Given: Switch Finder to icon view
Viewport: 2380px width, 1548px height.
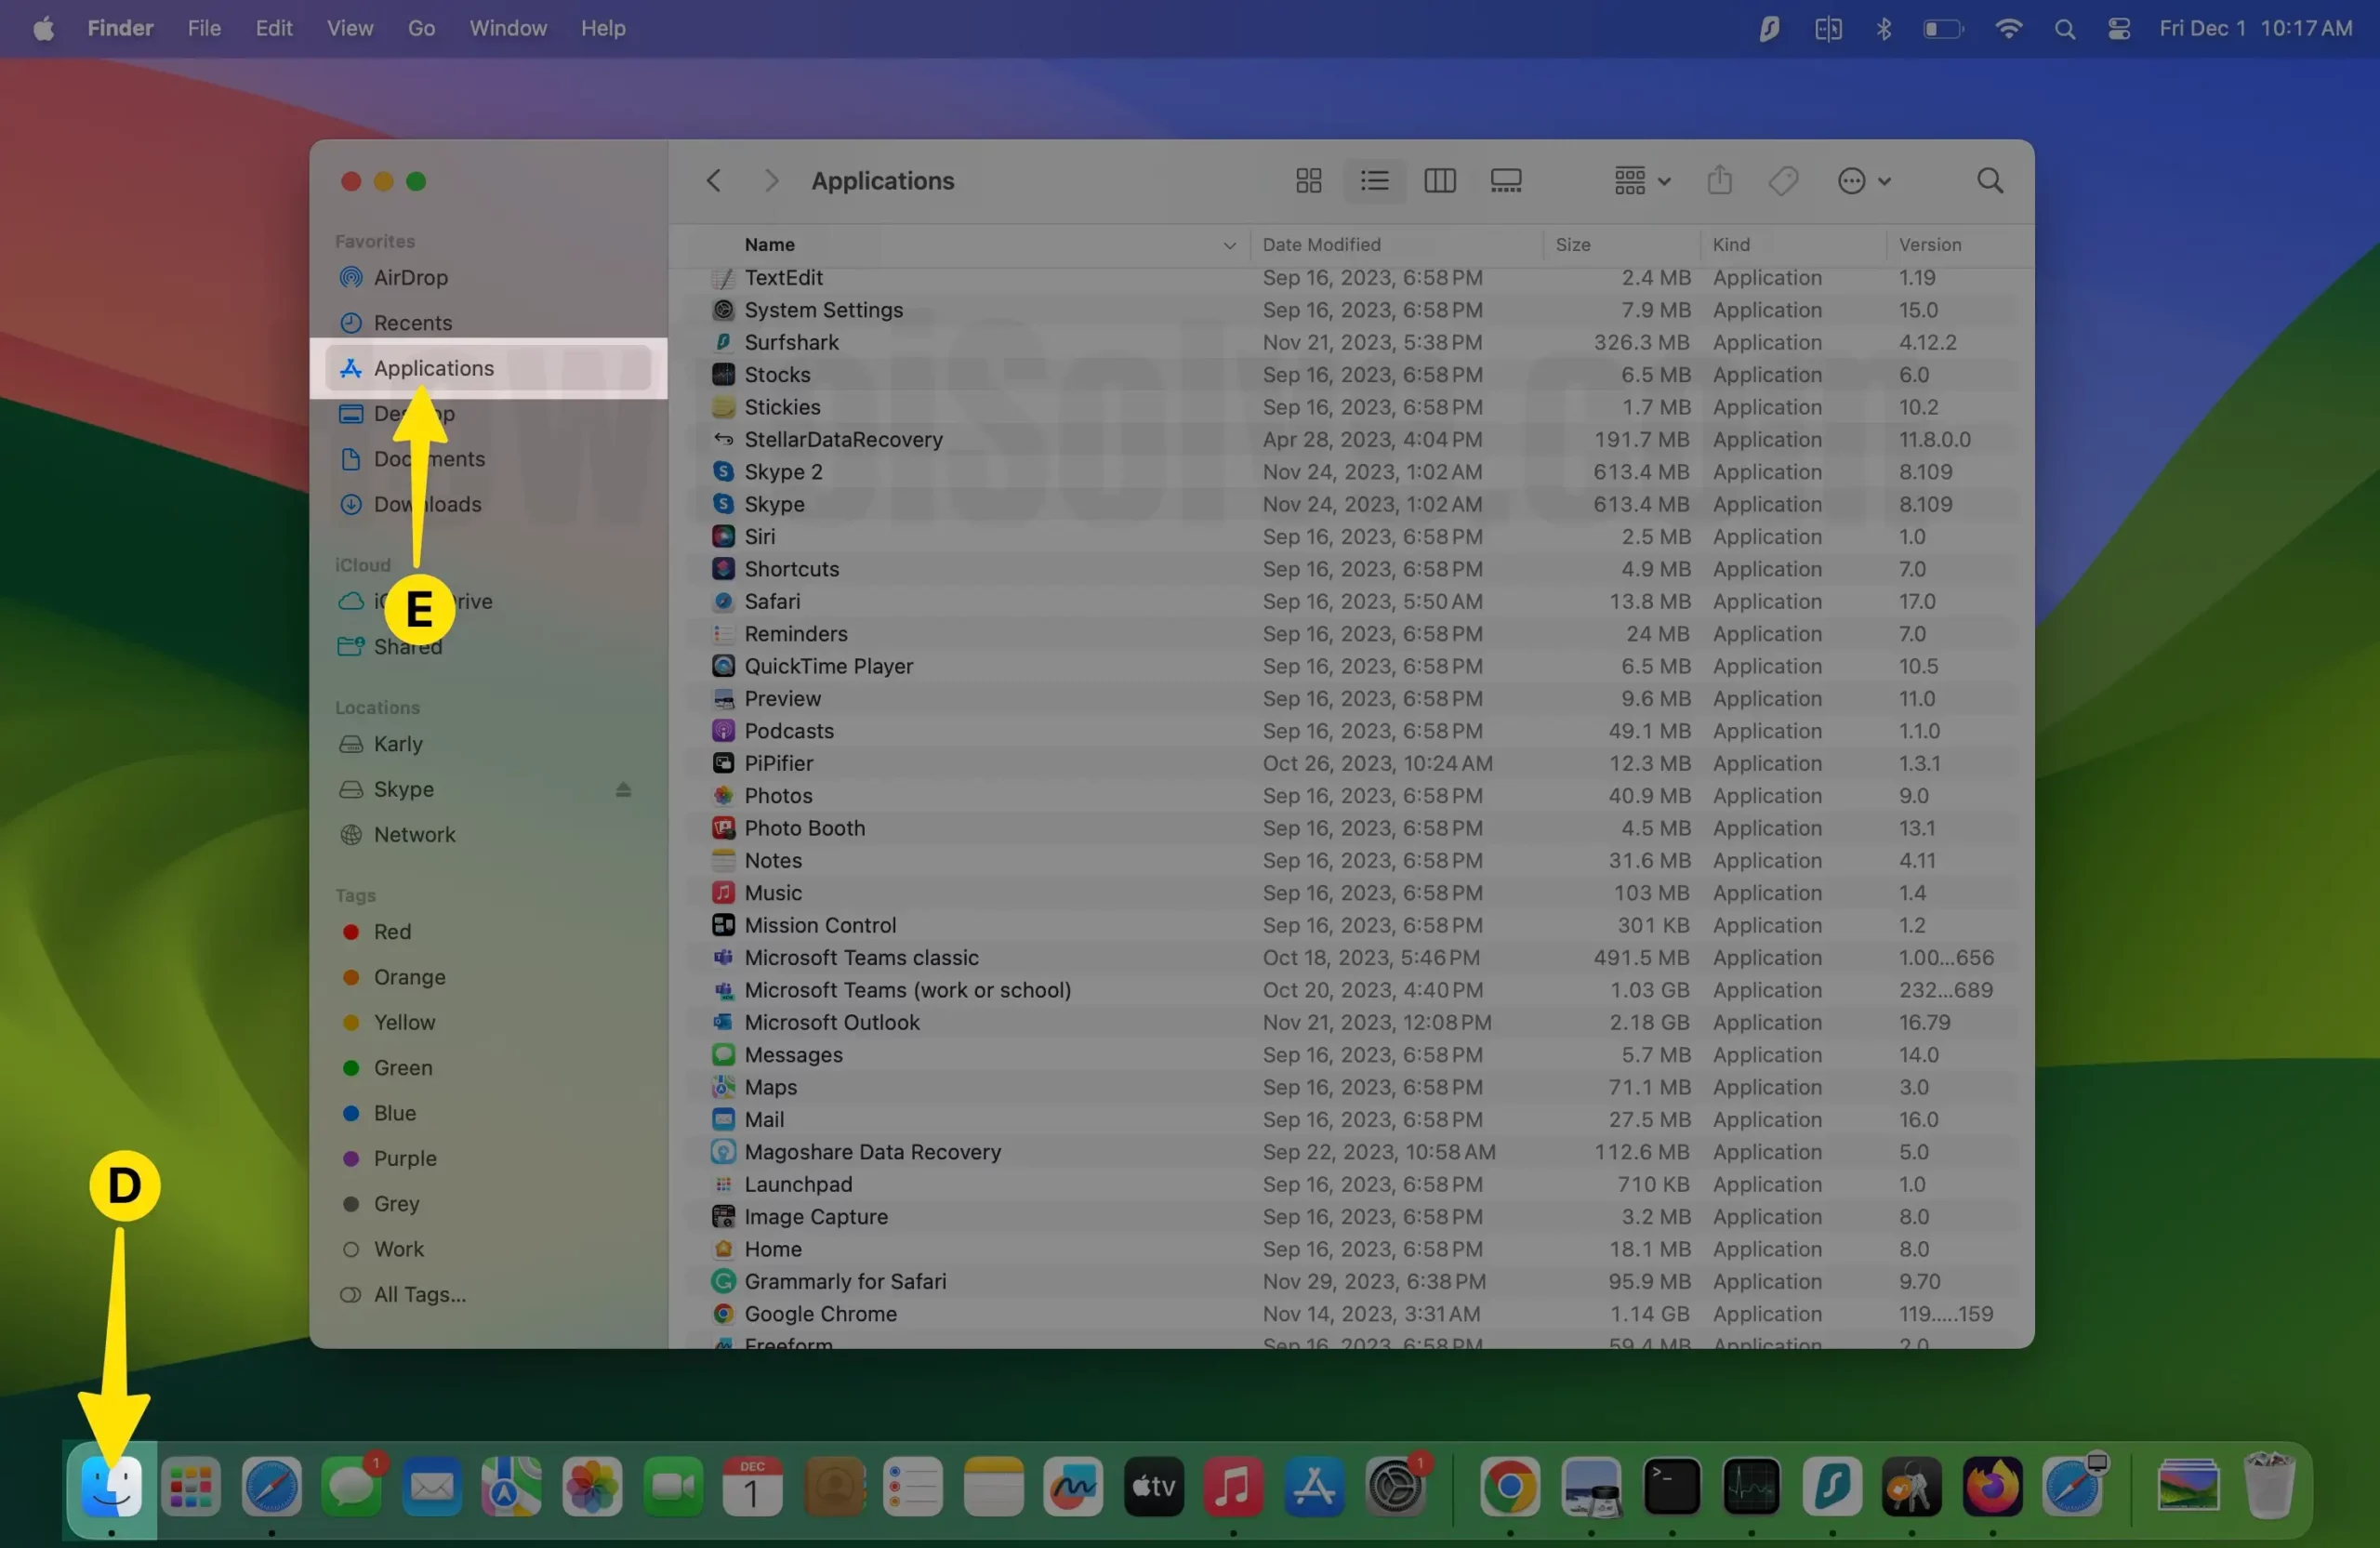Looking at the screenshot, I should [x=1308, y=181].
